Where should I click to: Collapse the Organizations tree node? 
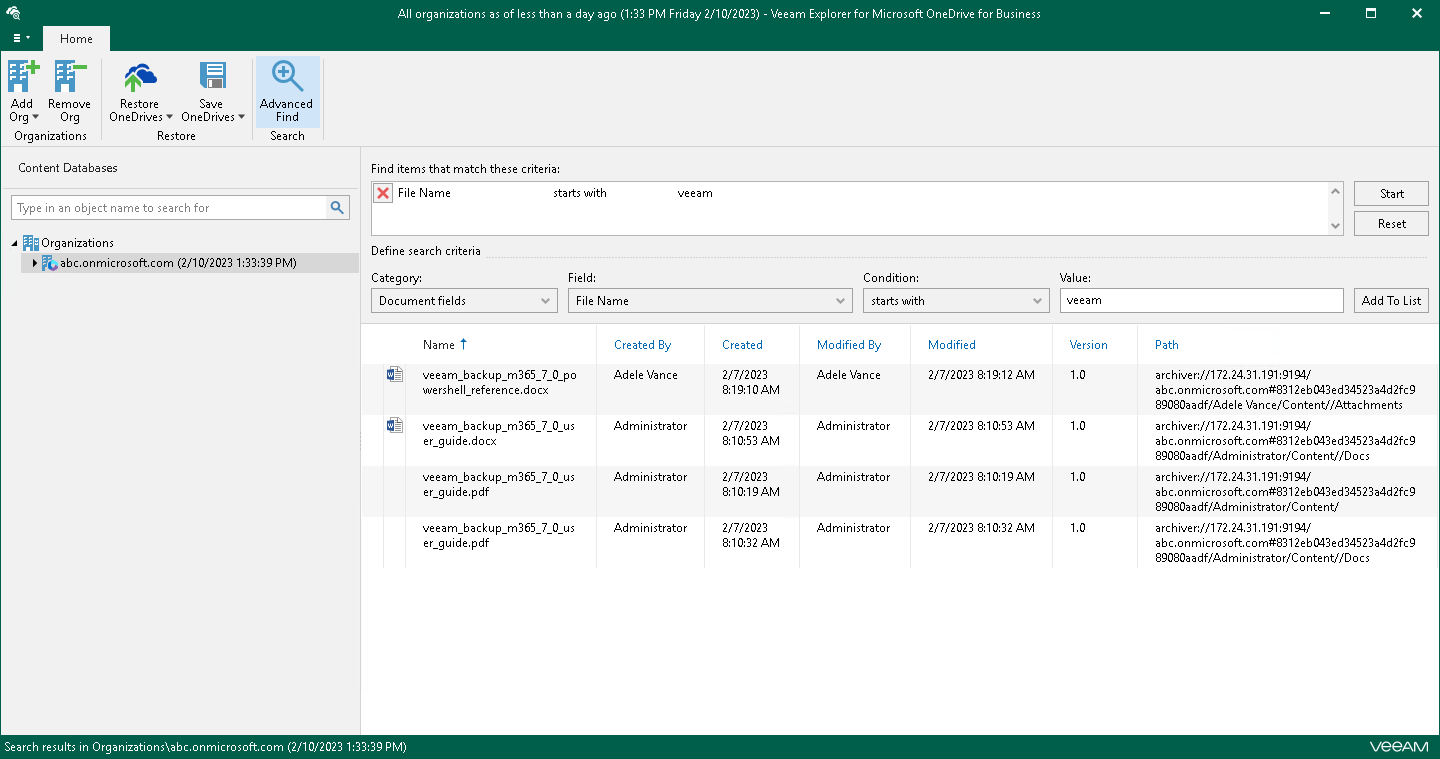[x=15, y=243]
